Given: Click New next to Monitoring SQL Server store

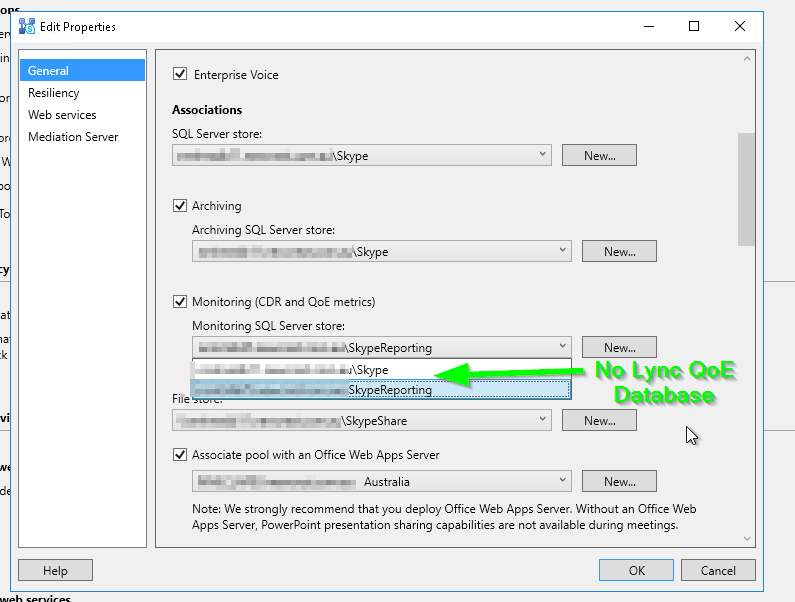Looking at the screenshot, I should [619, 347].
